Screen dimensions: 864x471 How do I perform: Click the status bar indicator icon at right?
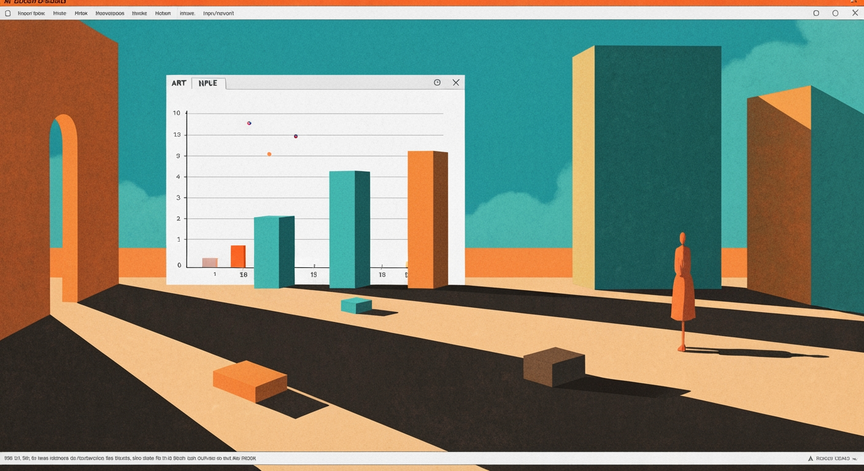(811, 458)
